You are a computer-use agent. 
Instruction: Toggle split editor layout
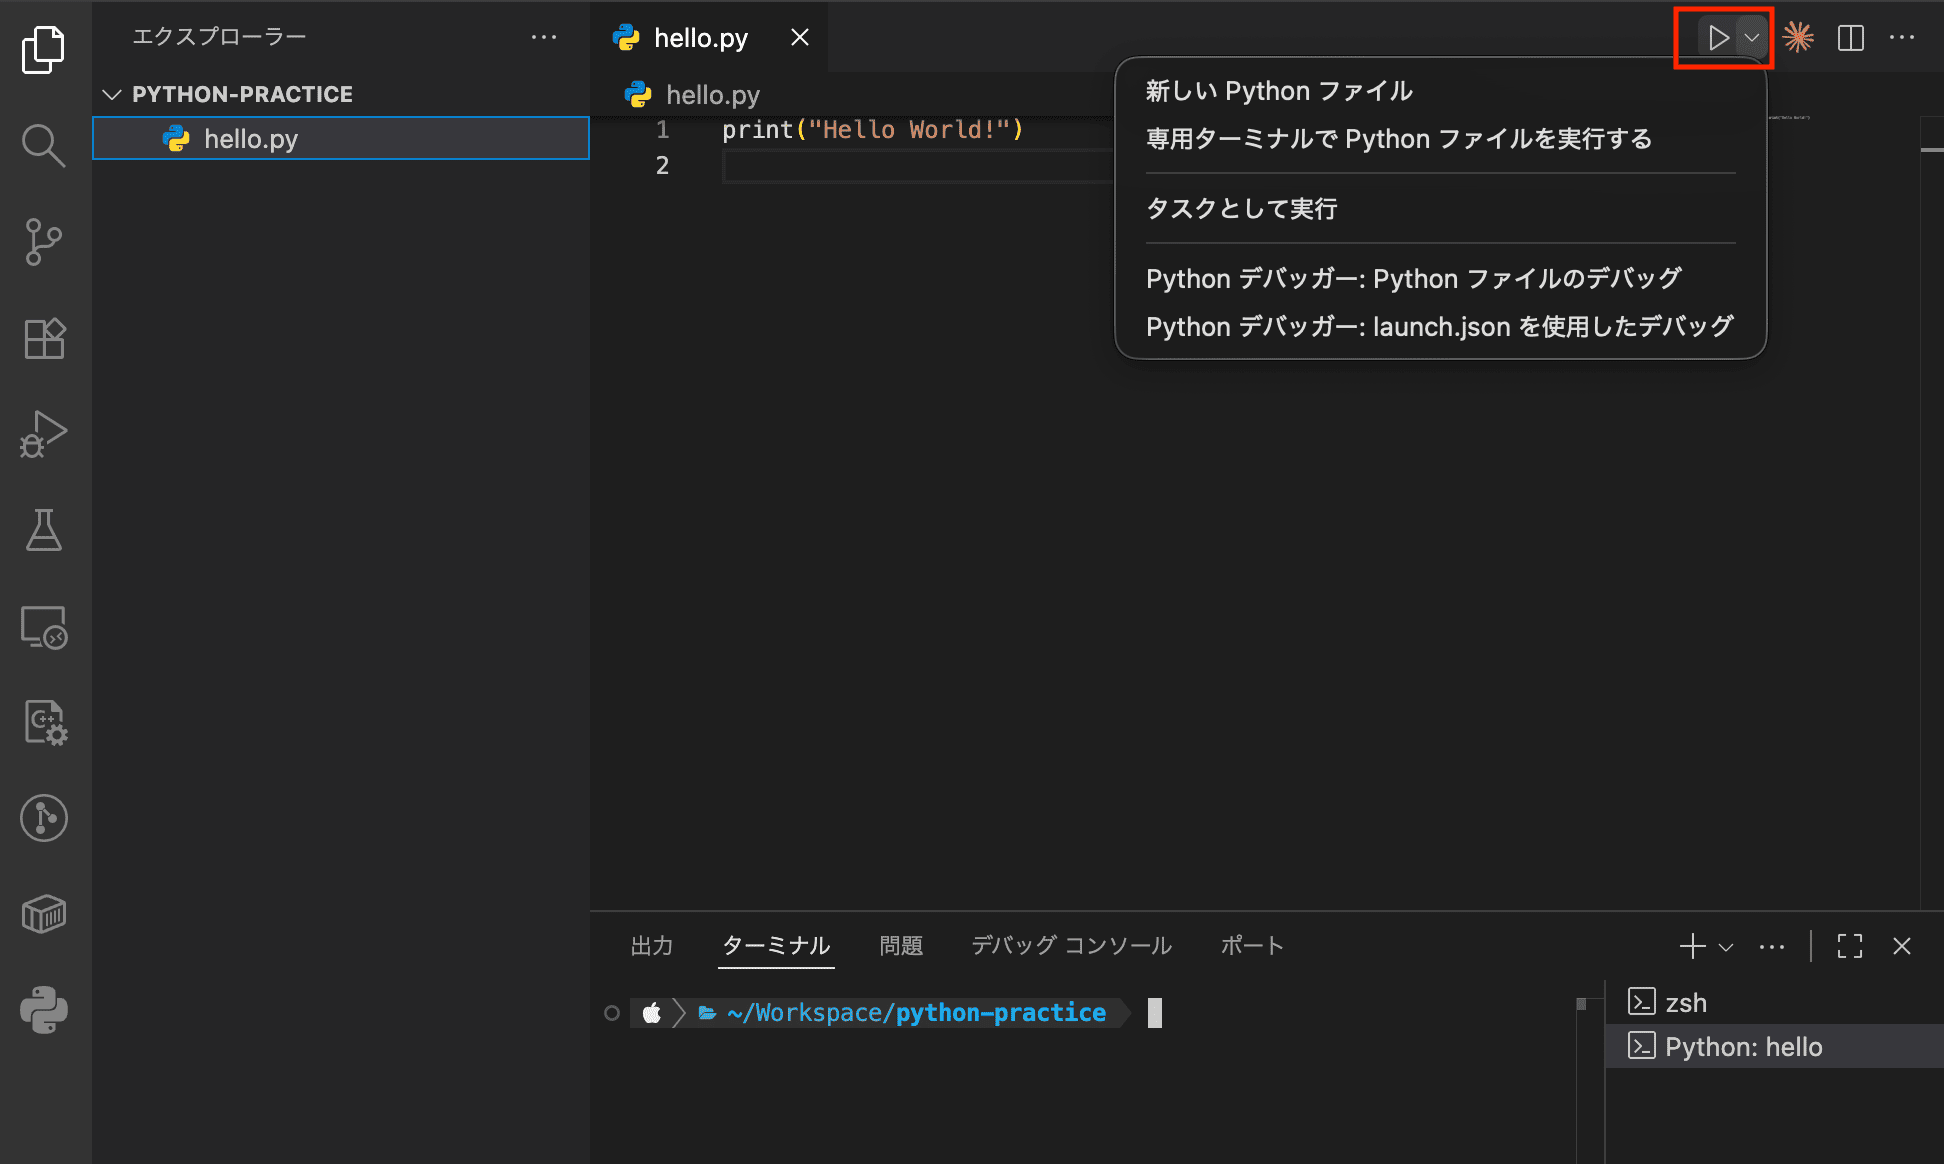click(x=1851, y=38)
